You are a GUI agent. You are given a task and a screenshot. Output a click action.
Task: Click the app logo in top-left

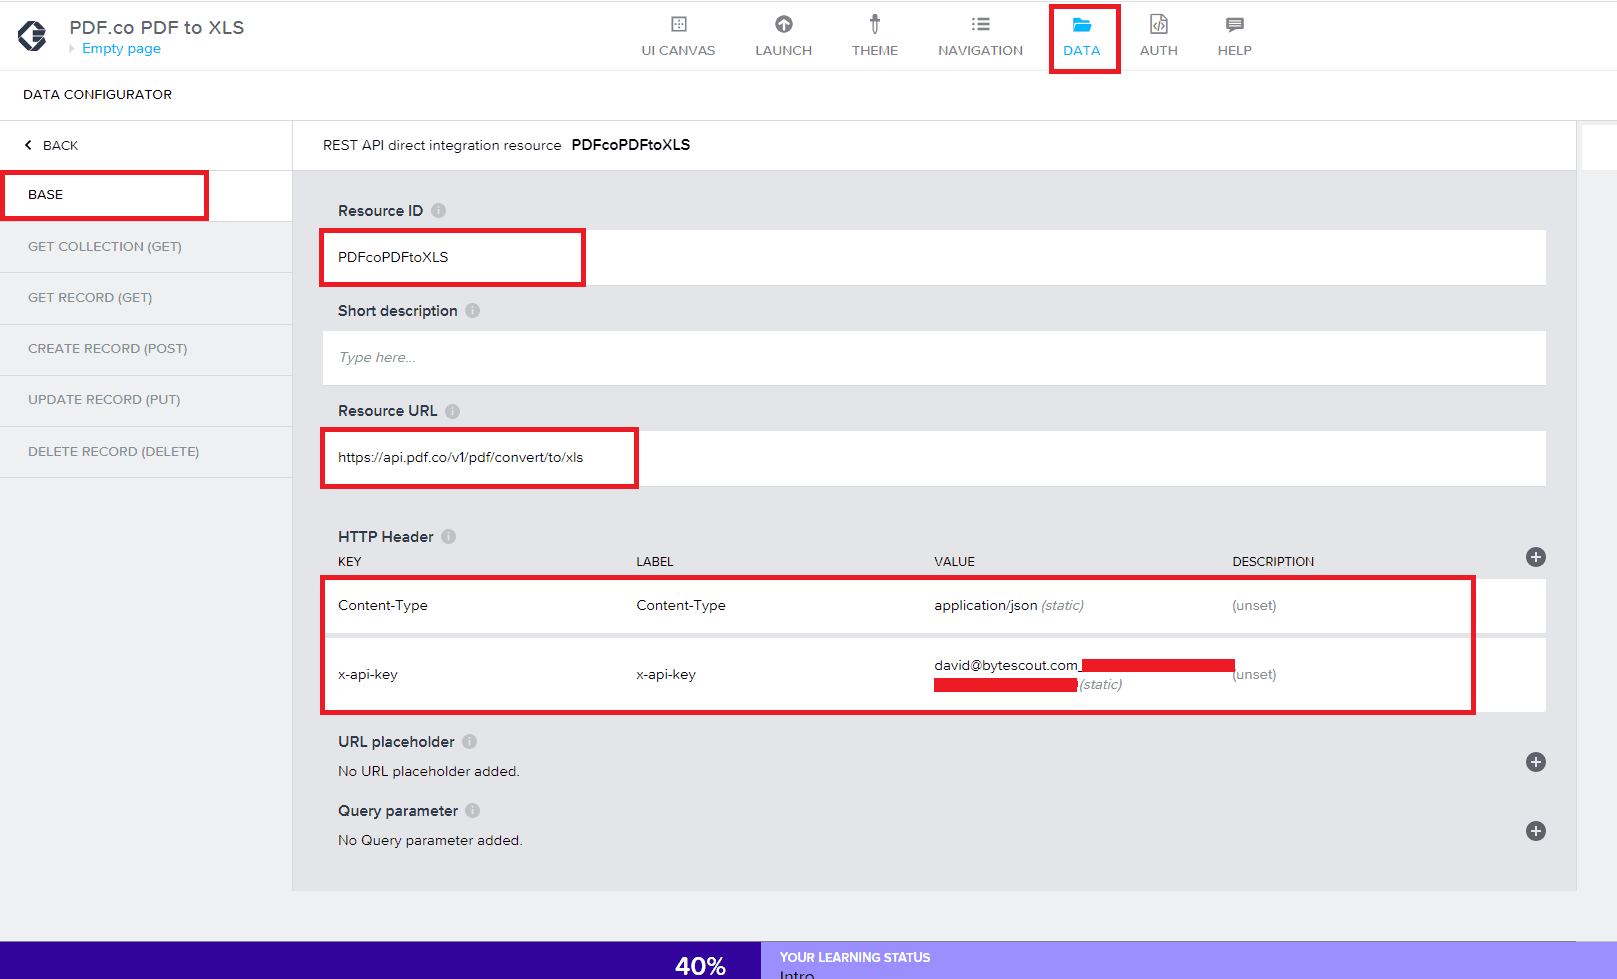[x=32, y=36]
